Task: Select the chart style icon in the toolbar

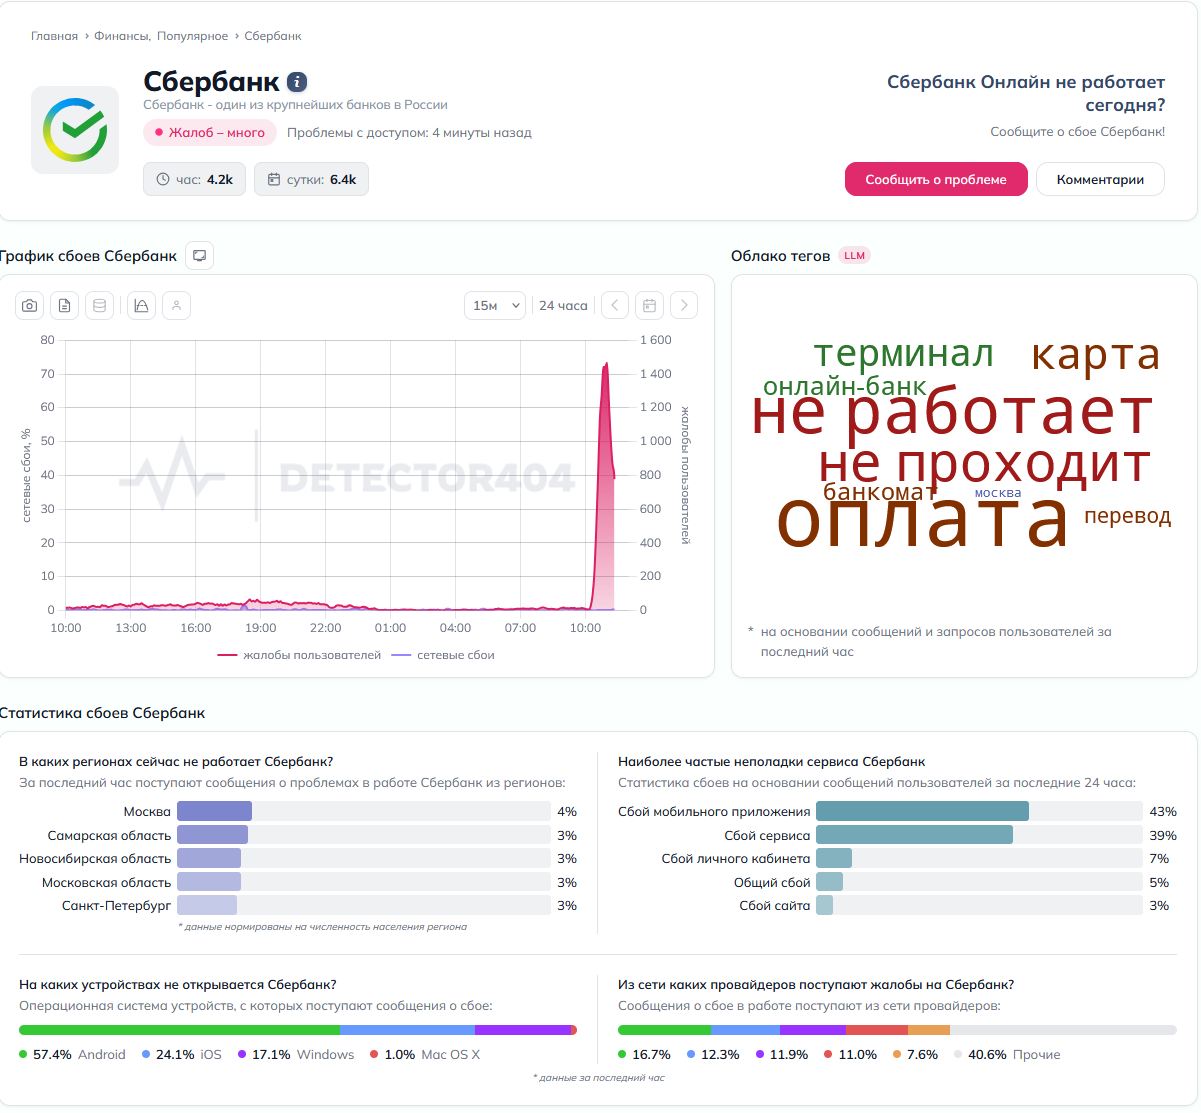Action: (x=141, y=305)
